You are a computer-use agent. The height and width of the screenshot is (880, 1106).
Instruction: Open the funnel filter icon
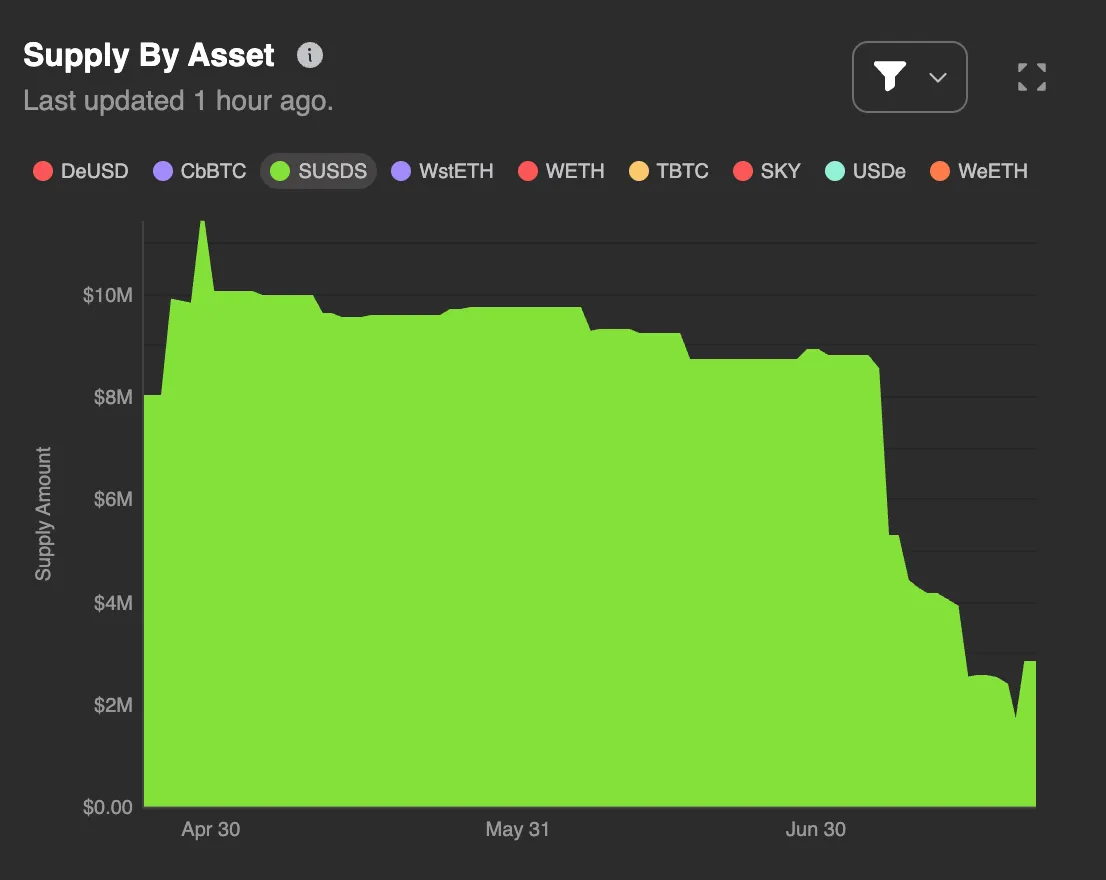[890, 77]
